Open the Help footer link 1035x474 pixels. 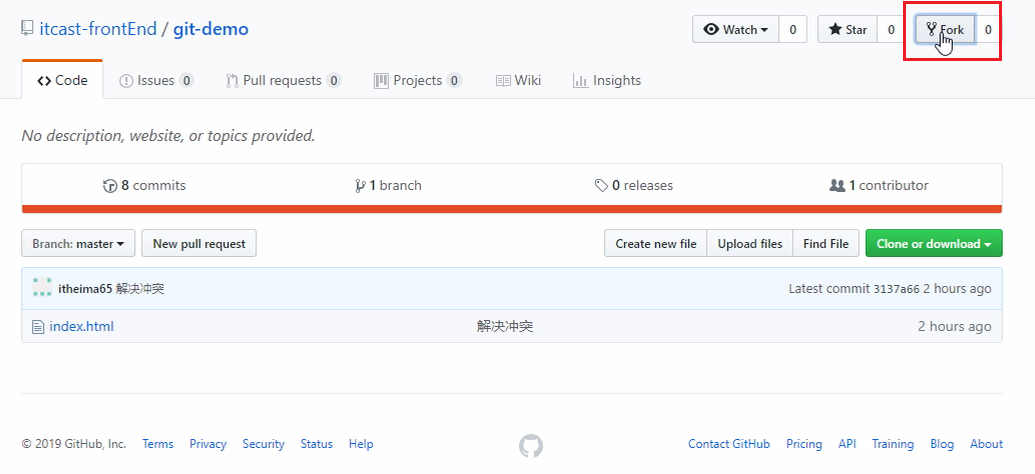click(361, 444)
